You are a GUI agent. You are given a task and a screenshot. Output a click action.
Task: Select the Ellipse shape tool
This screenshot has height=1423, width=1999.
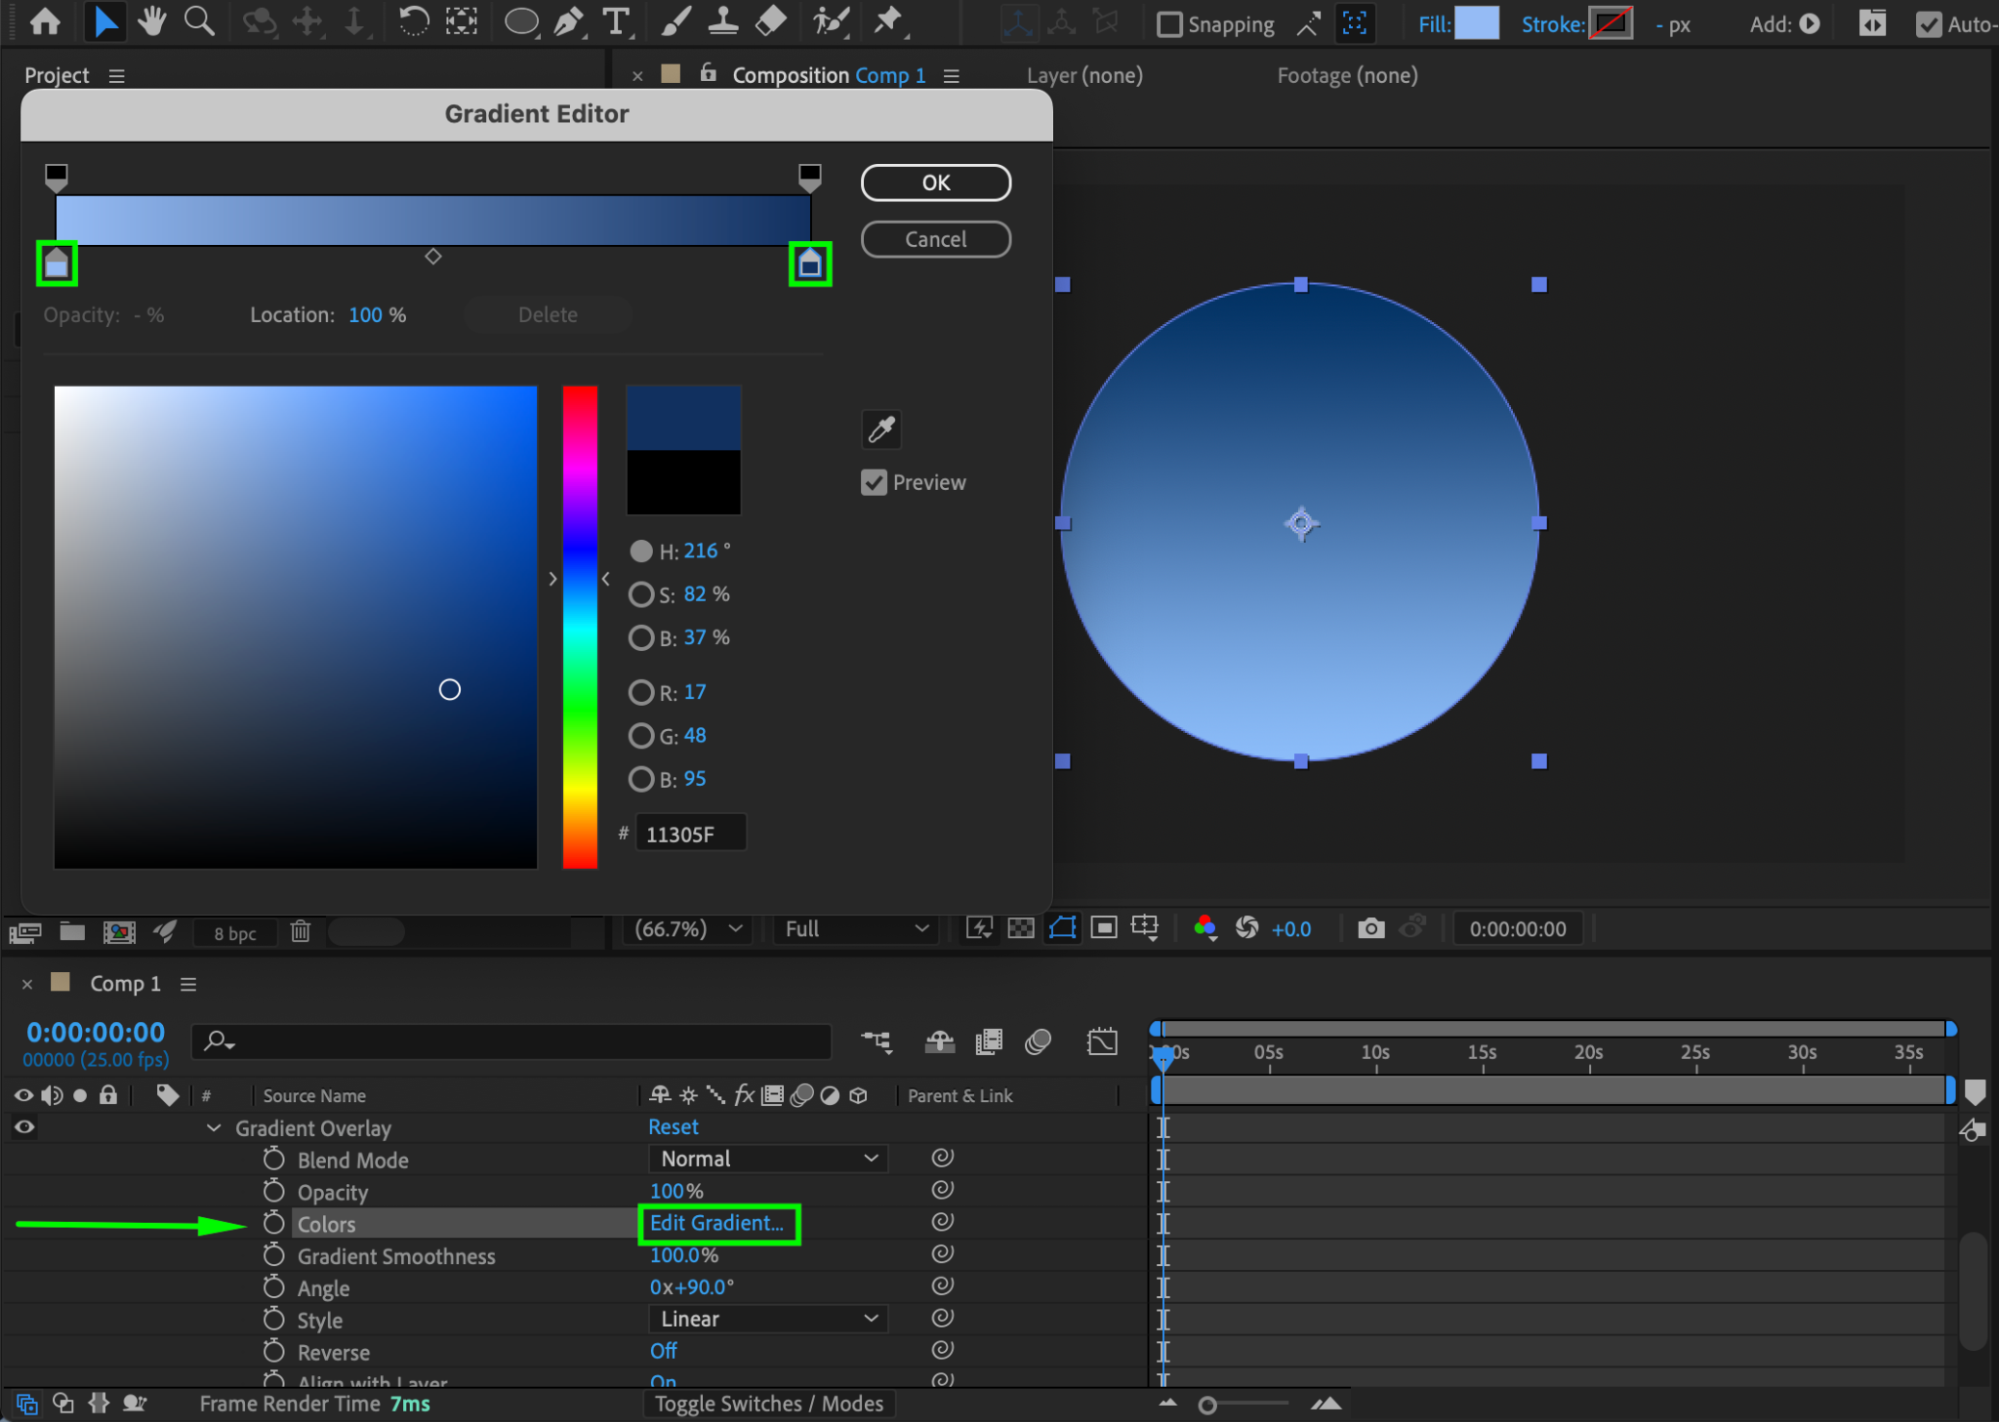coord(521,22)
